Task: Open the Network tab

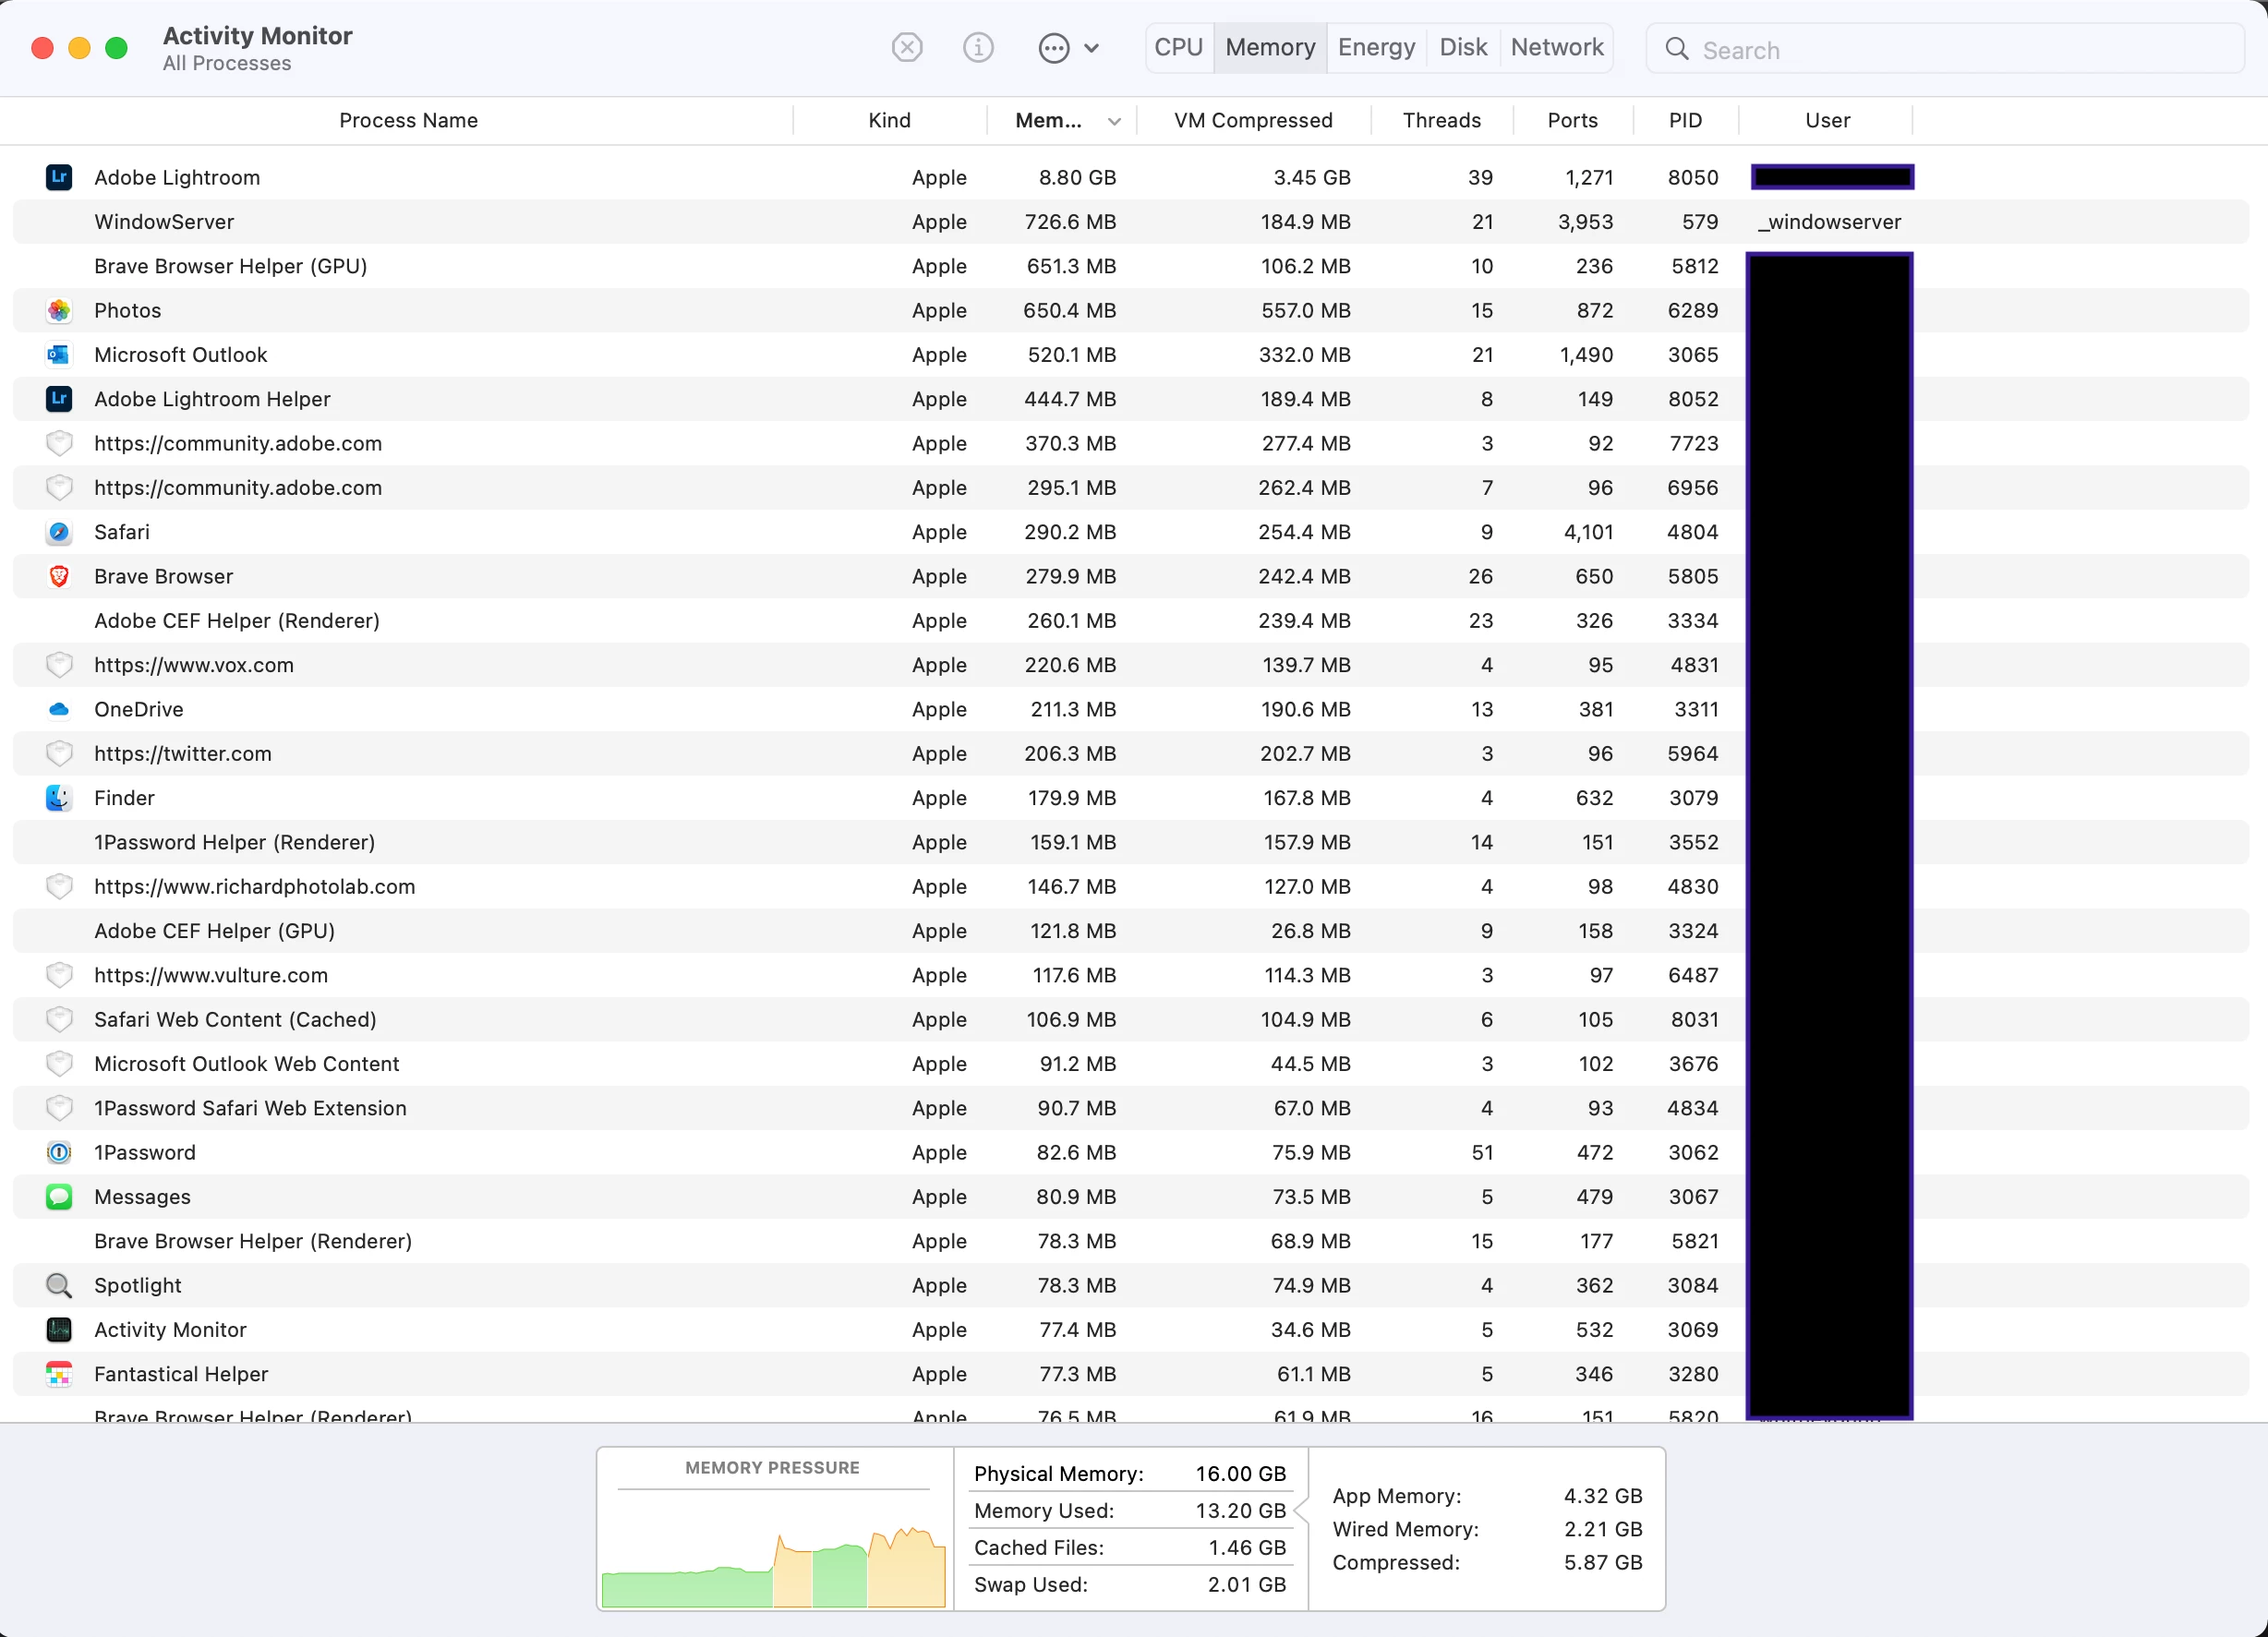Action: tap(1556, 48)
